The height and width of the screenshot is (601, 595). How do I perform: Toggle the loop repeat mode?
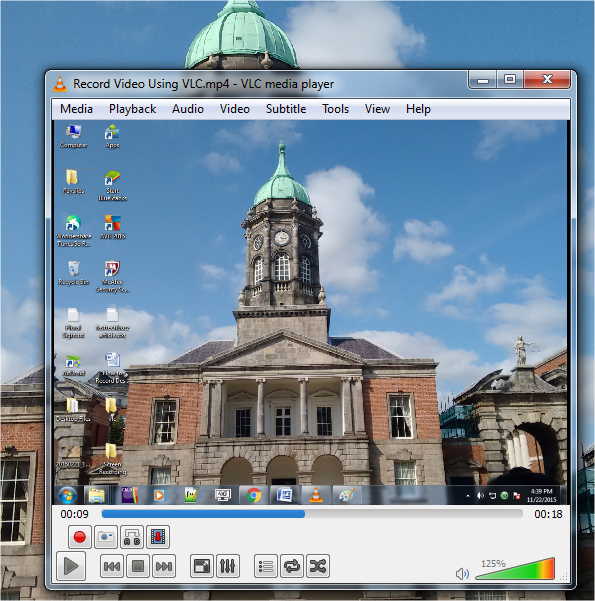(292, 566)
